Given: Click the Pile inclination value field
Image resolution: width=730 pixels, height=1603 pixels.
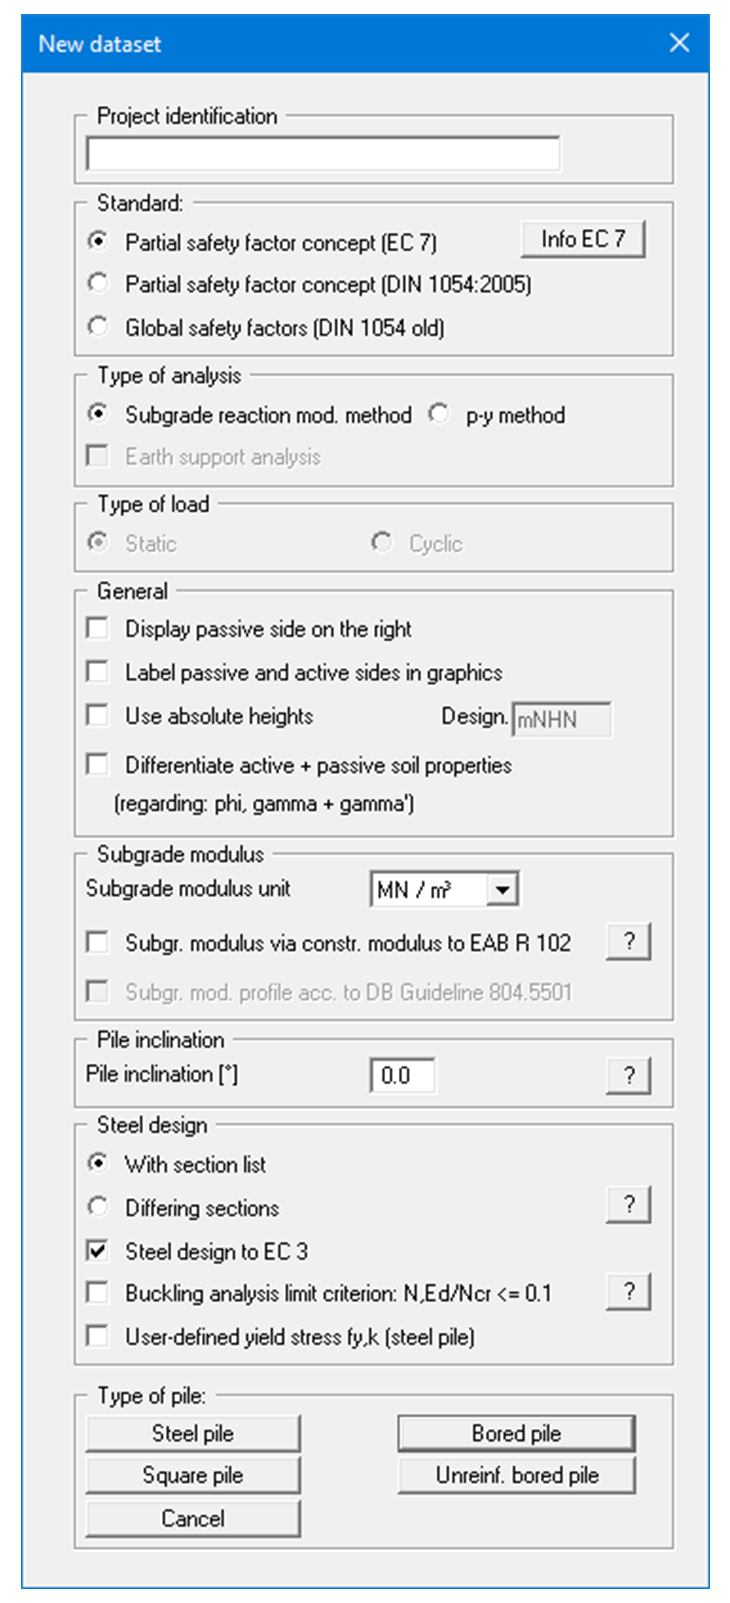Looking at the screenshot, I should click(x=402, y=1076).
